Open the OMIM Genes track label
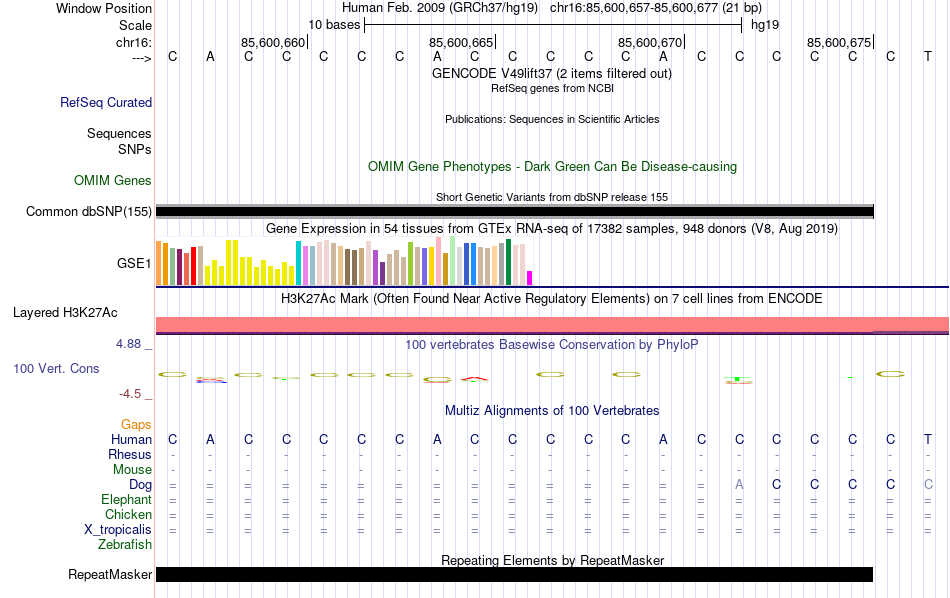The height and width of the screenshot is (598, 950). 113,181
